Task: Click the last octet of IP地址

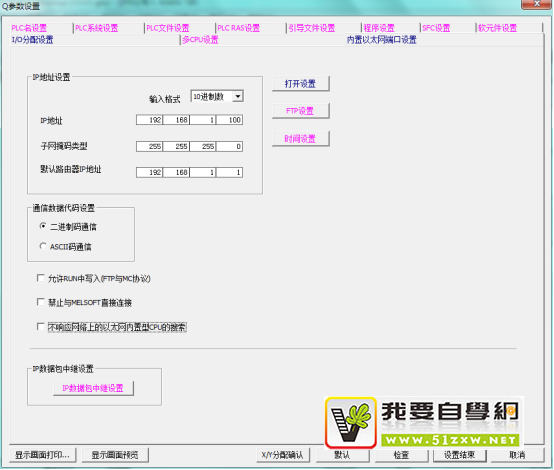Action: pyautogui.click(x=229, y=120)
